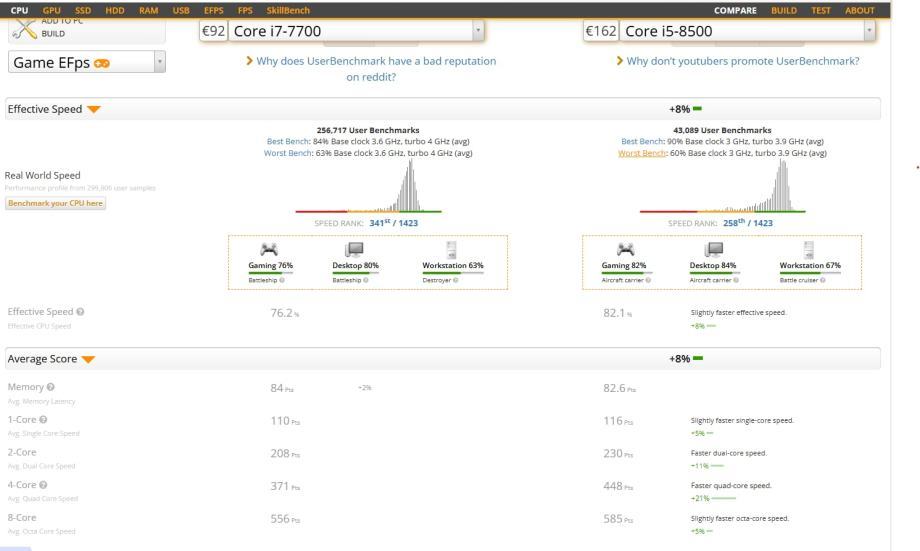Open Worst Bench link for Core i7-7700
The image size is (920, 551).
(288, 153)
